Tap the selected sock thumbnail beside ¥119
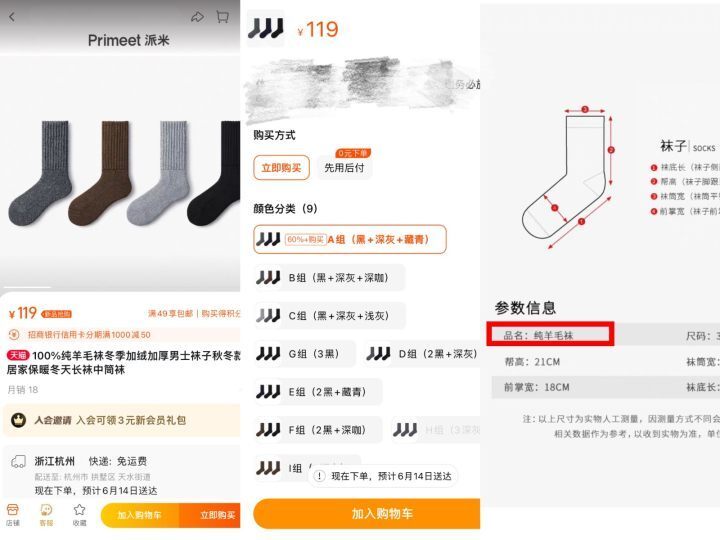This screenshot has height=540, width=720. [265, 28]
